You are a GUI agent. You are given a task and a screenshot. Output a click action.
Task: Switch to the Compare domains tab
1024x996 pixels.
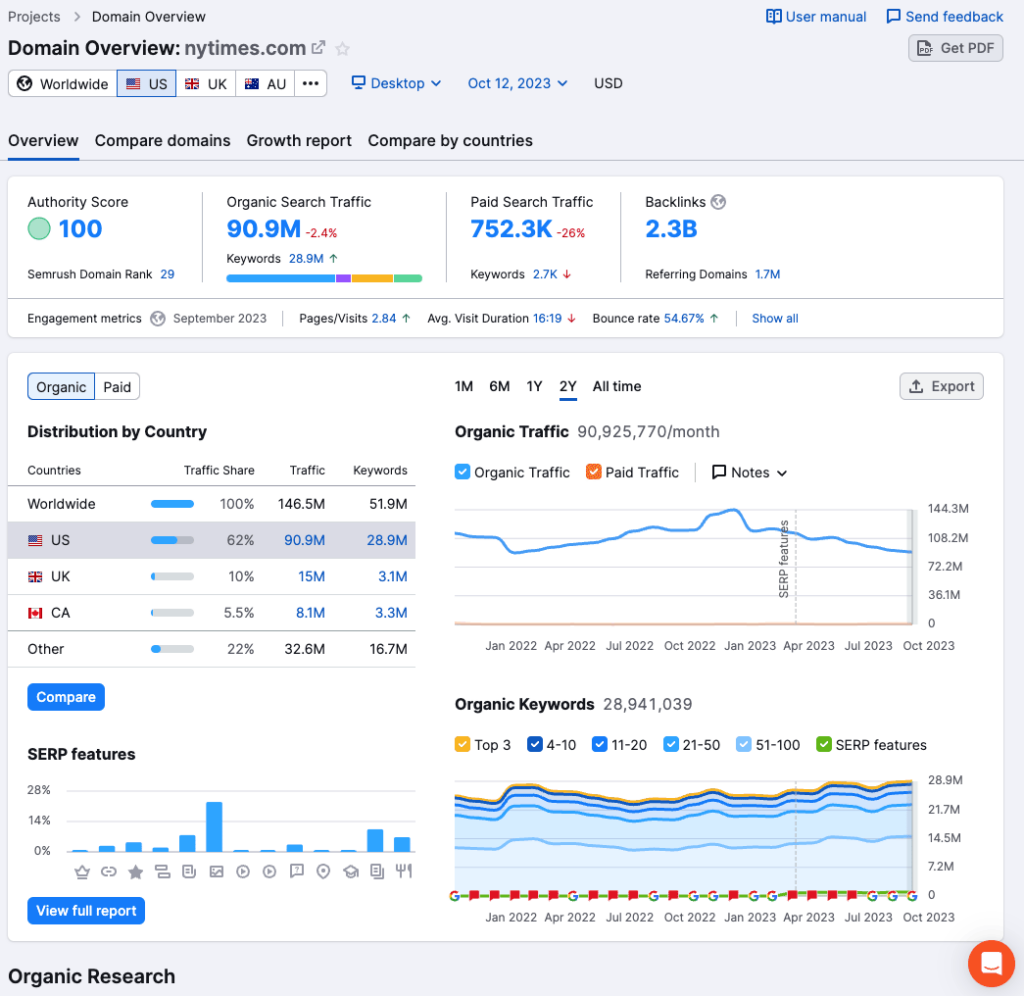[x=162, y=141]
